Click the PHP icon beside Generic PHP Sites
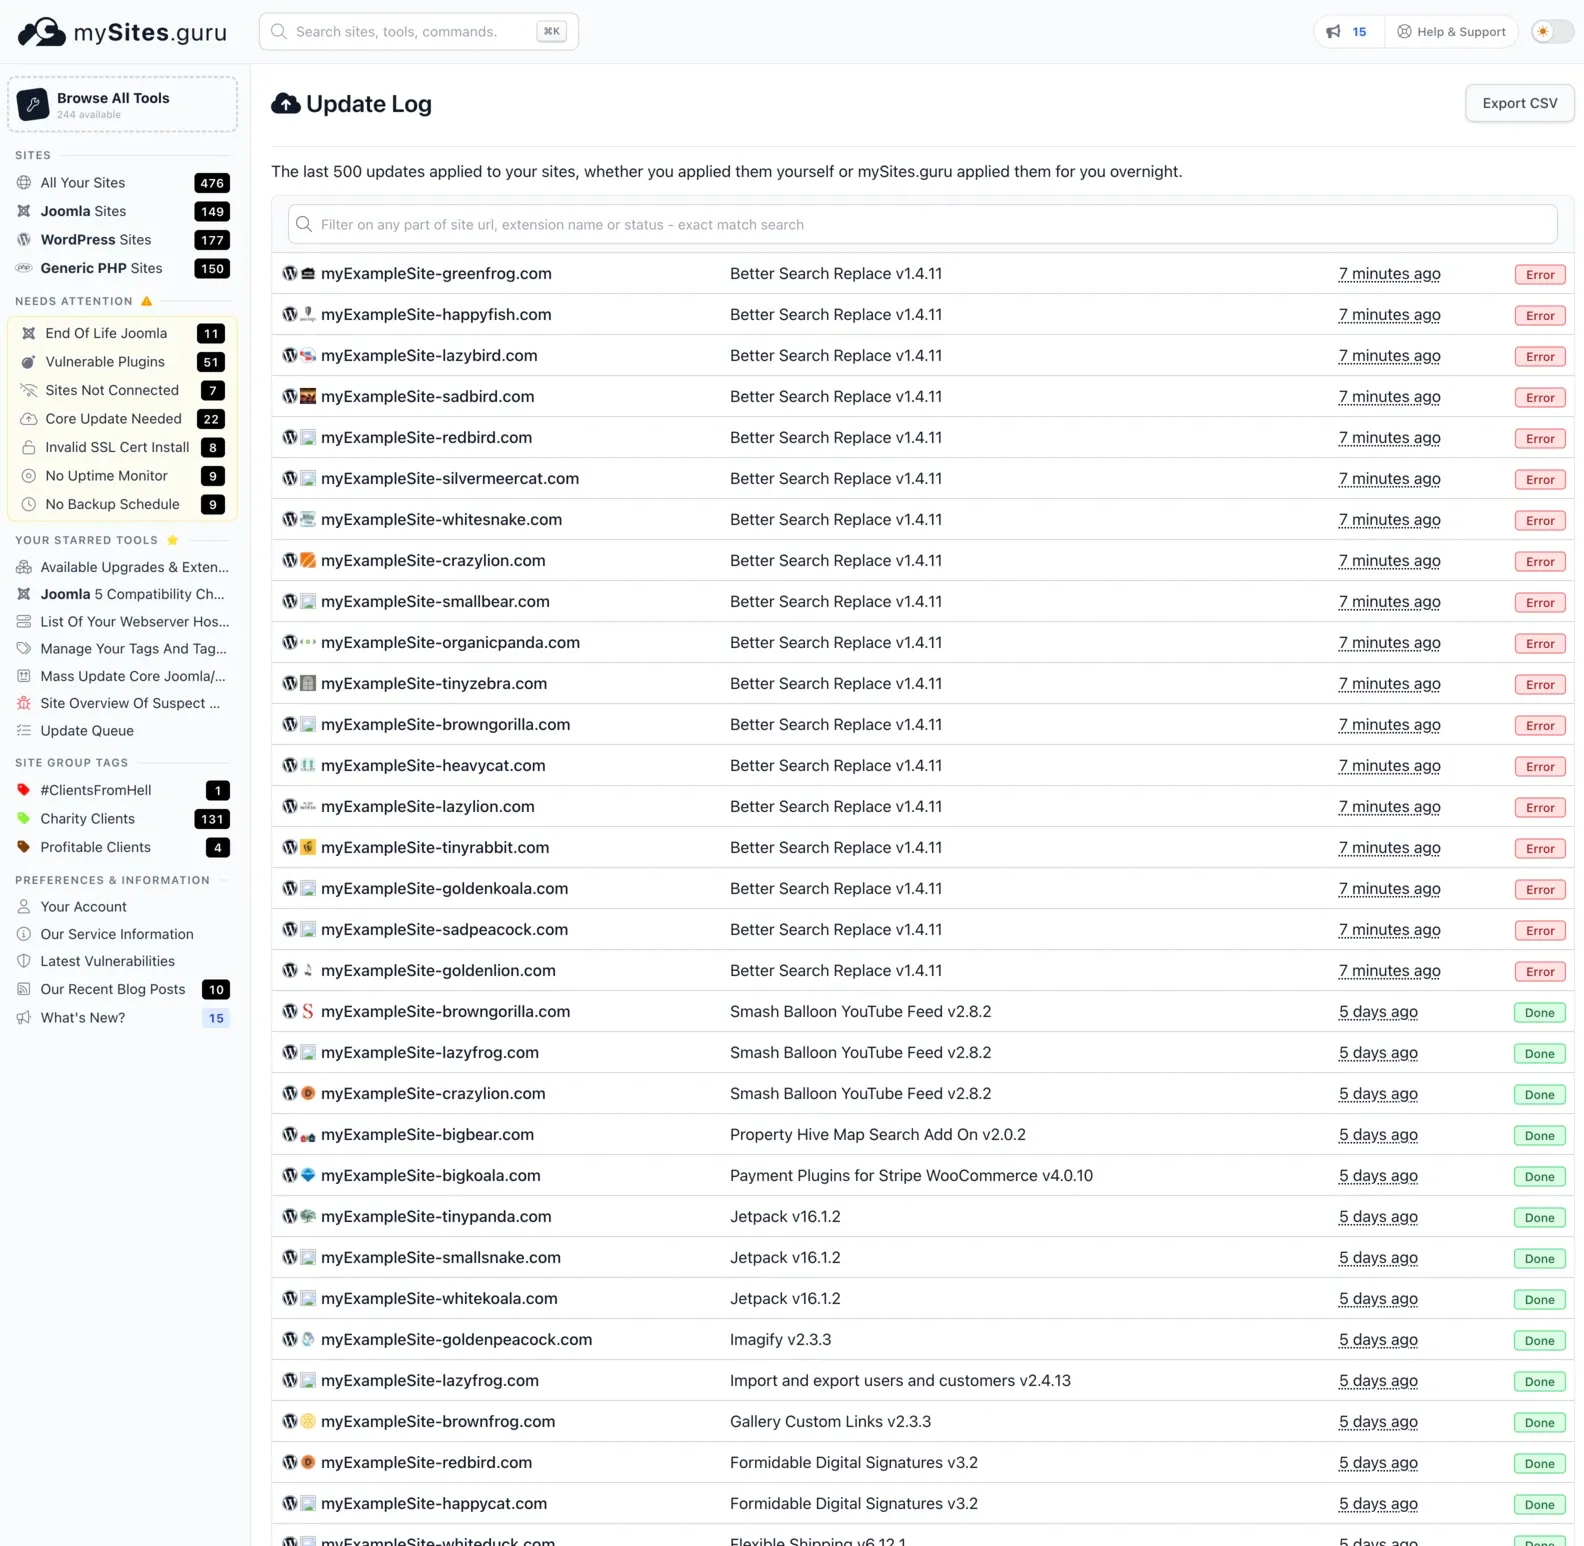The image size is (1584, 1546). tap(24, 268)
